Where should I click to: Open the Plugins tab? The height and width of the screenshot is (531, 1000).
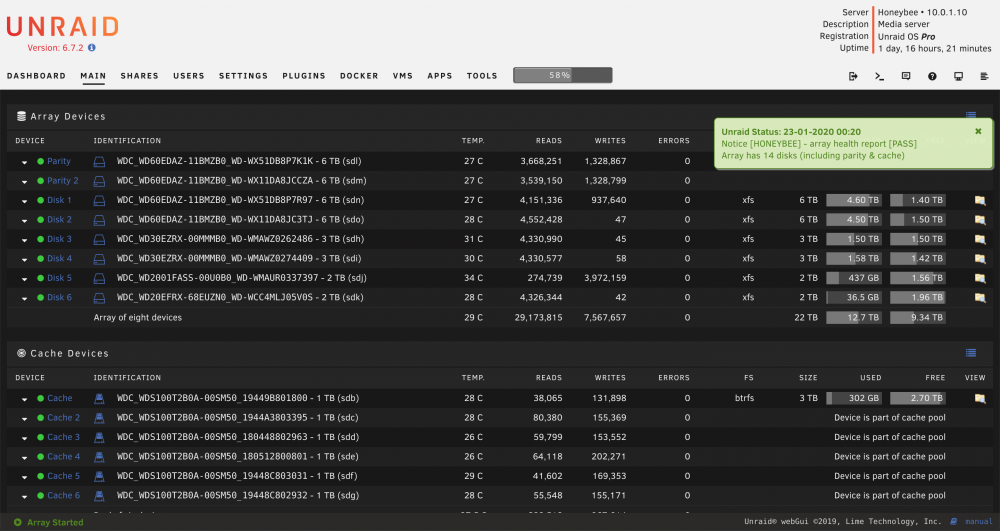[x=304, y=76]
